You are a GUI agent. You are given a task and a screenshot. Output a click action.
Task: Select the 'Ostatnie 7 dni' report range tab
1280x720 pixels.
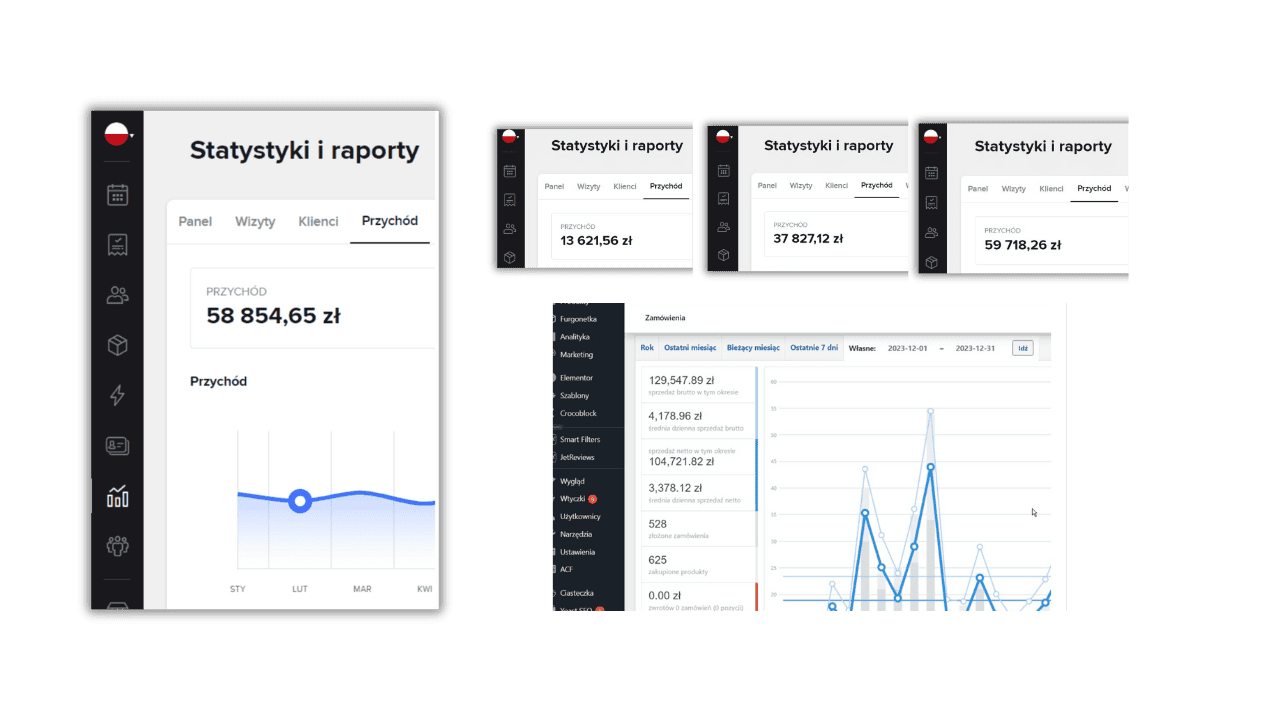point(814,348)
